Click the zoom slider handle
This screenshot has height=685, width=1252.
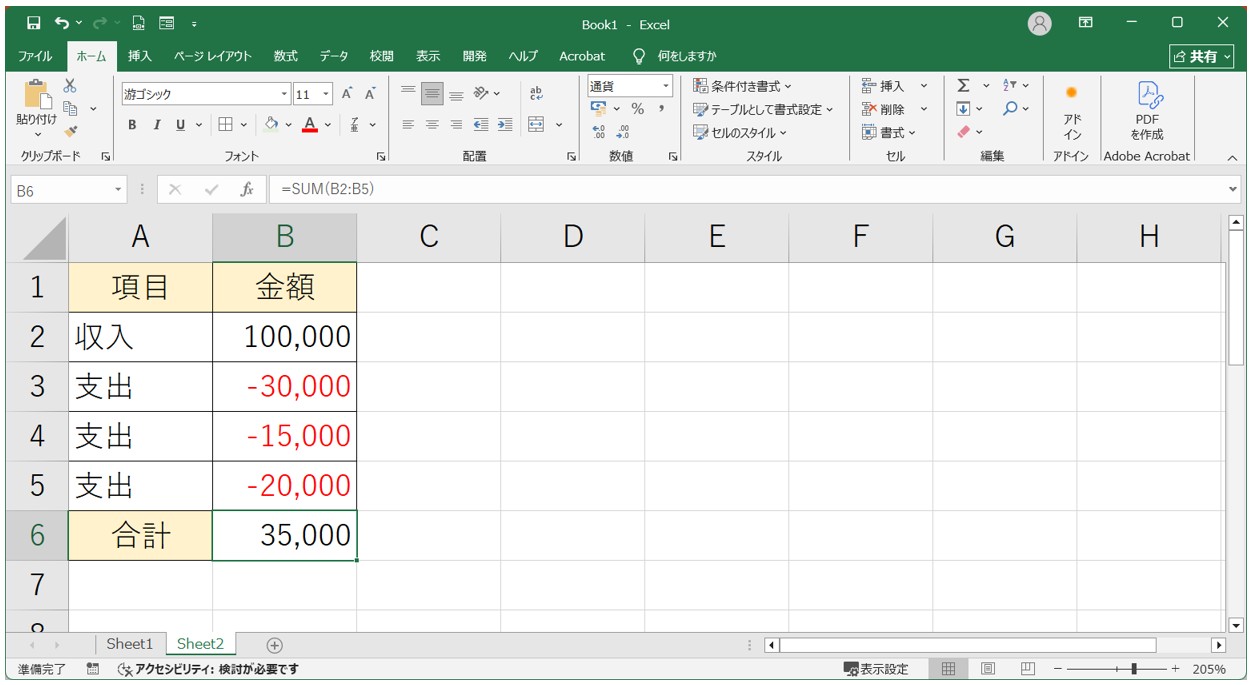coord(1133,669)
